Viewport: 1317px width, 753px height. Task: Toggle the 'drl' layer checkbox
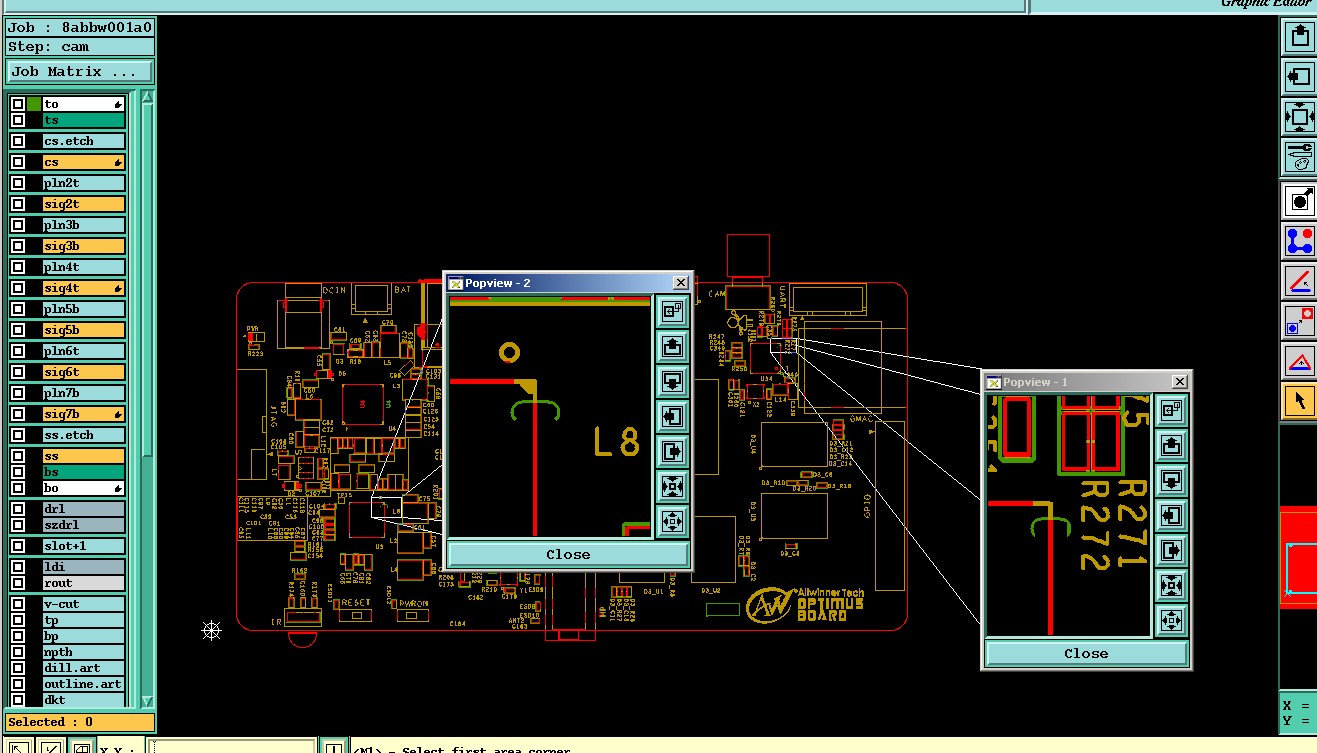tap(18, 509)
